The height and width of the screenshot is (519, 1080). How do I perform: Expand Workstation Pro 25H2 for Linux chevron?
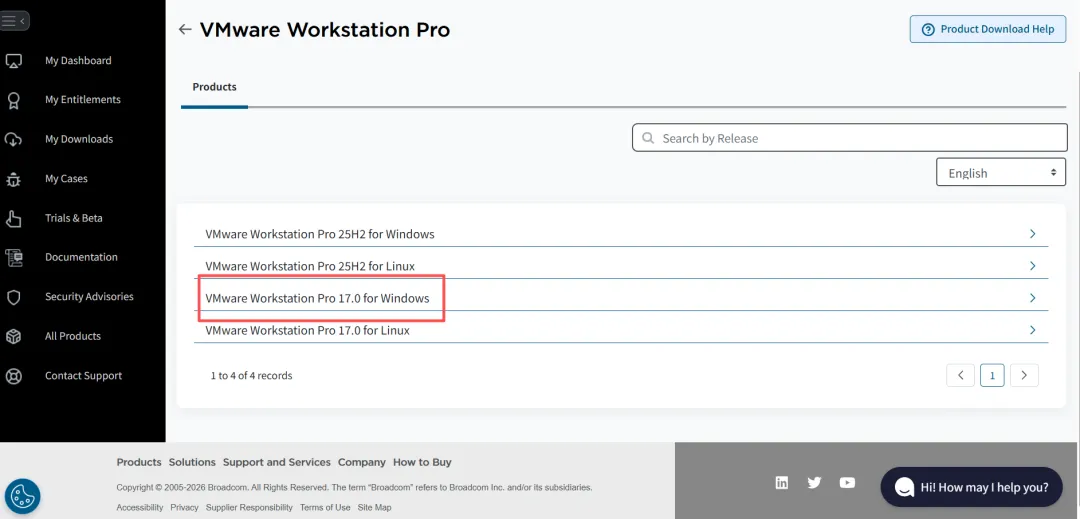[x=1032, y=266]
